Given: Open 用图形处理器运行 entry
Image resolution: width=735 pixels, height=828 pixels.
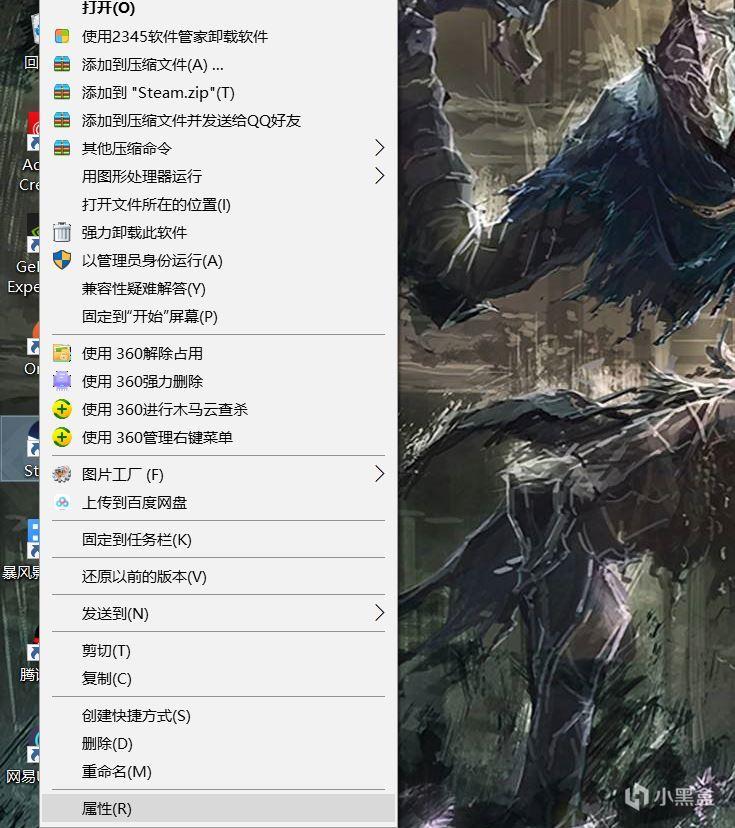Looking at the screenshot, I should [x=218, y=176].
